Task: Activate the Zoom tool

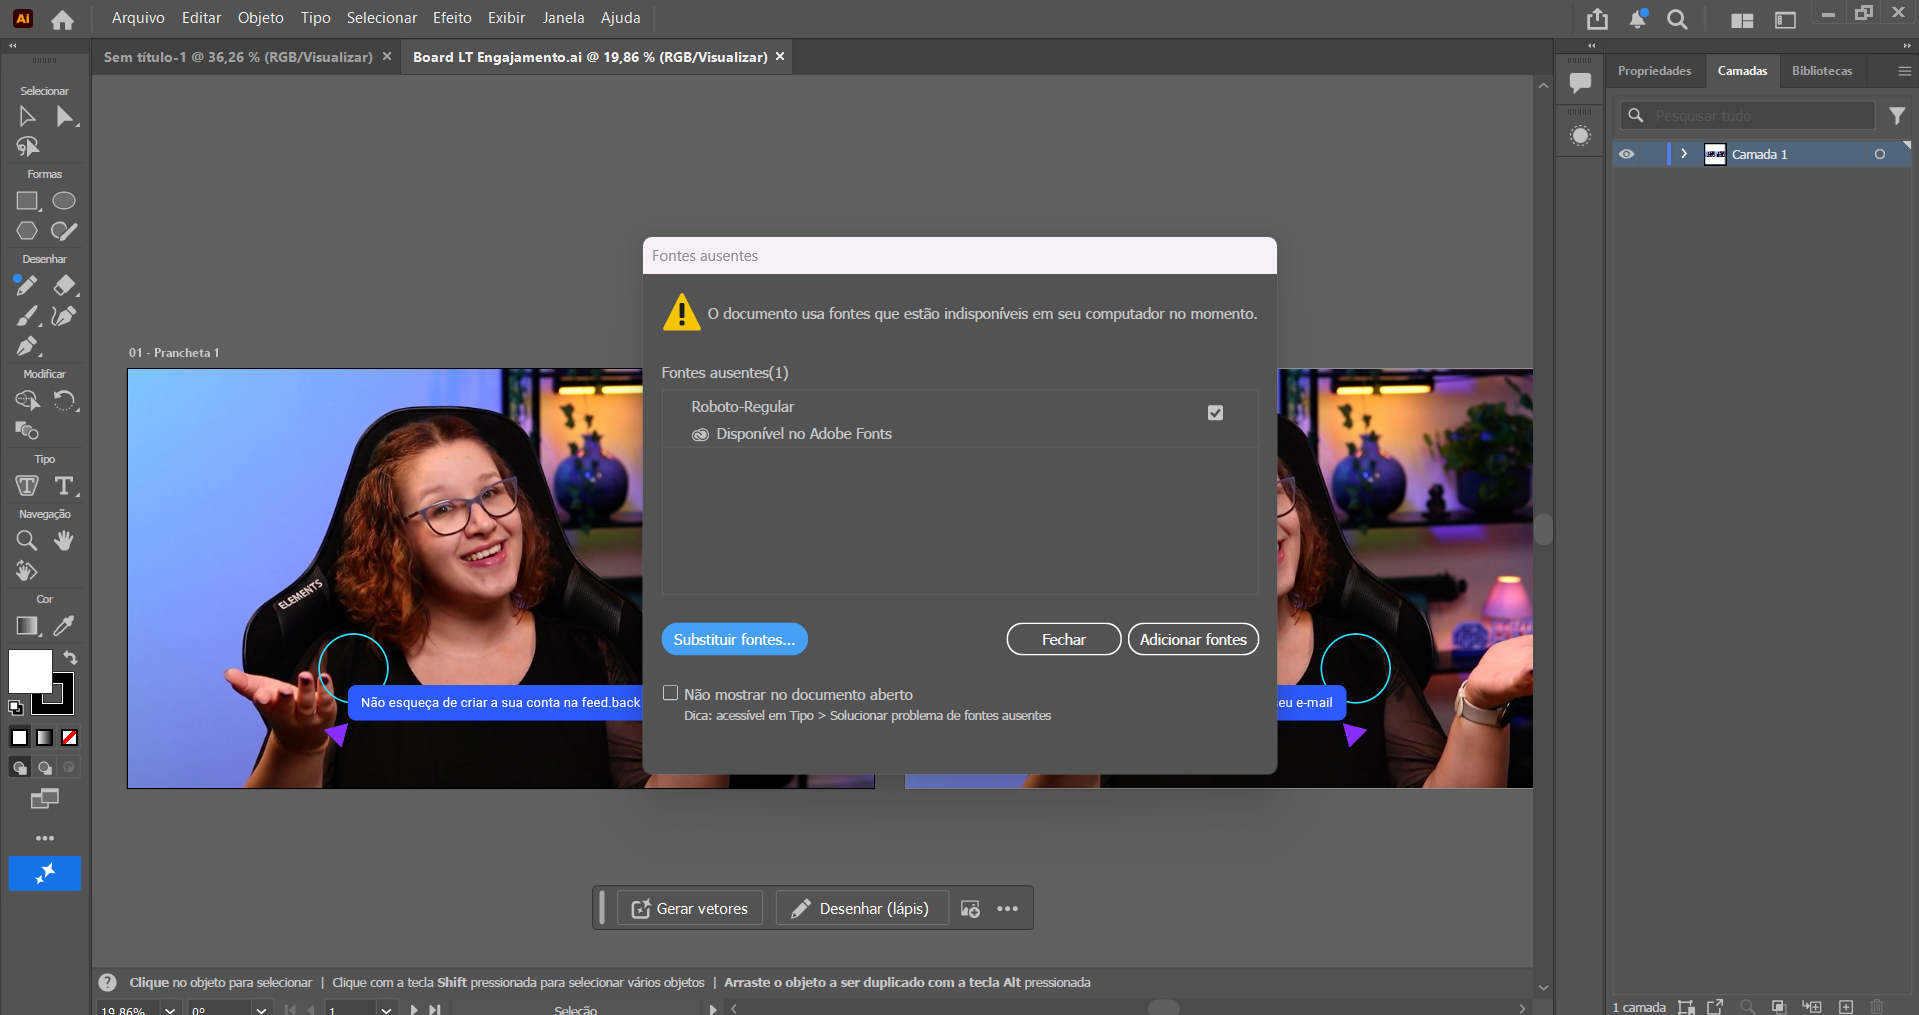Action: [x=27, y=541]
